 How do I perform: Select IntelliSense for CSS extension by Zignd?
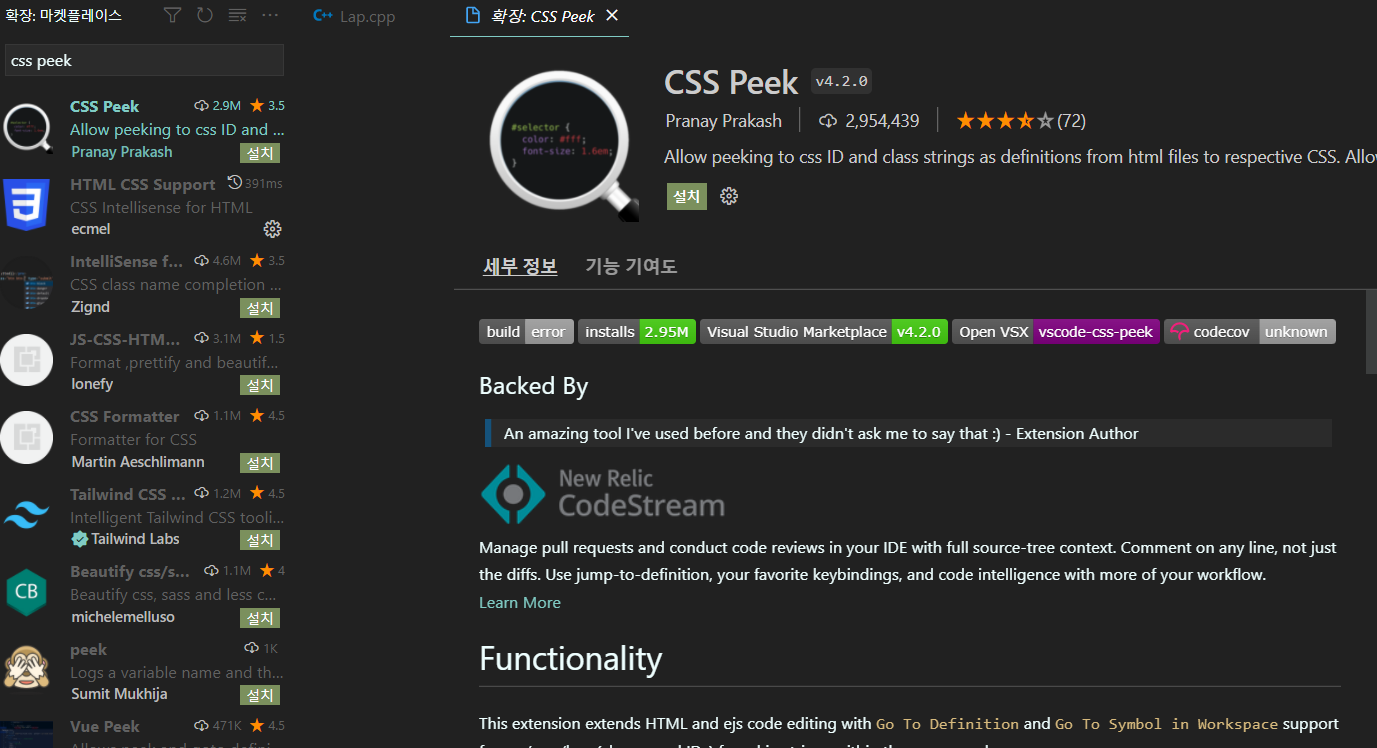[144, 283]
